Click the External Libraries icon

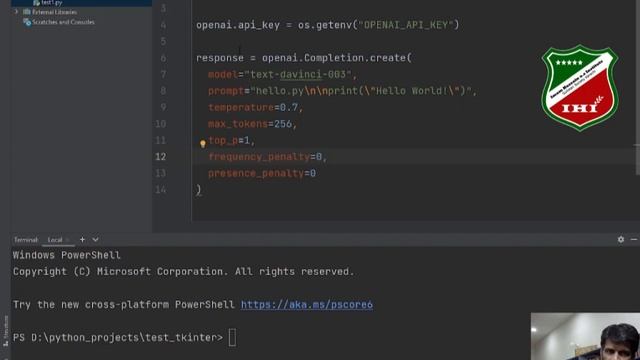(x=27, y=12)
